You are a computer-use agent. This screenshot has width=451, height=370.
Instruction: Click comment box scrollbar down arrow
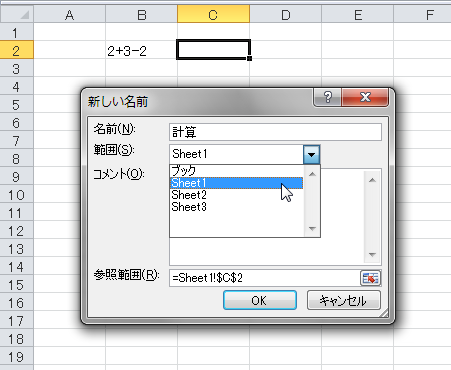tap(372, 255)
